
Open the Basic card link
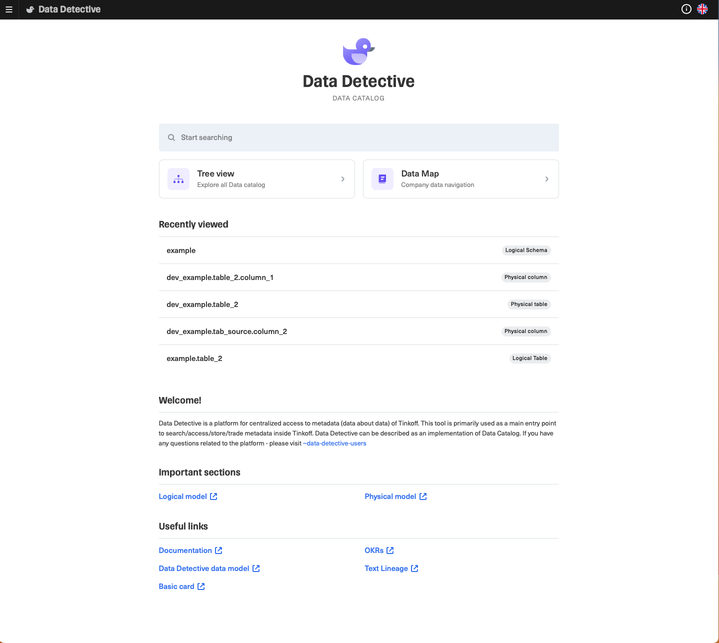coord(177,586)
